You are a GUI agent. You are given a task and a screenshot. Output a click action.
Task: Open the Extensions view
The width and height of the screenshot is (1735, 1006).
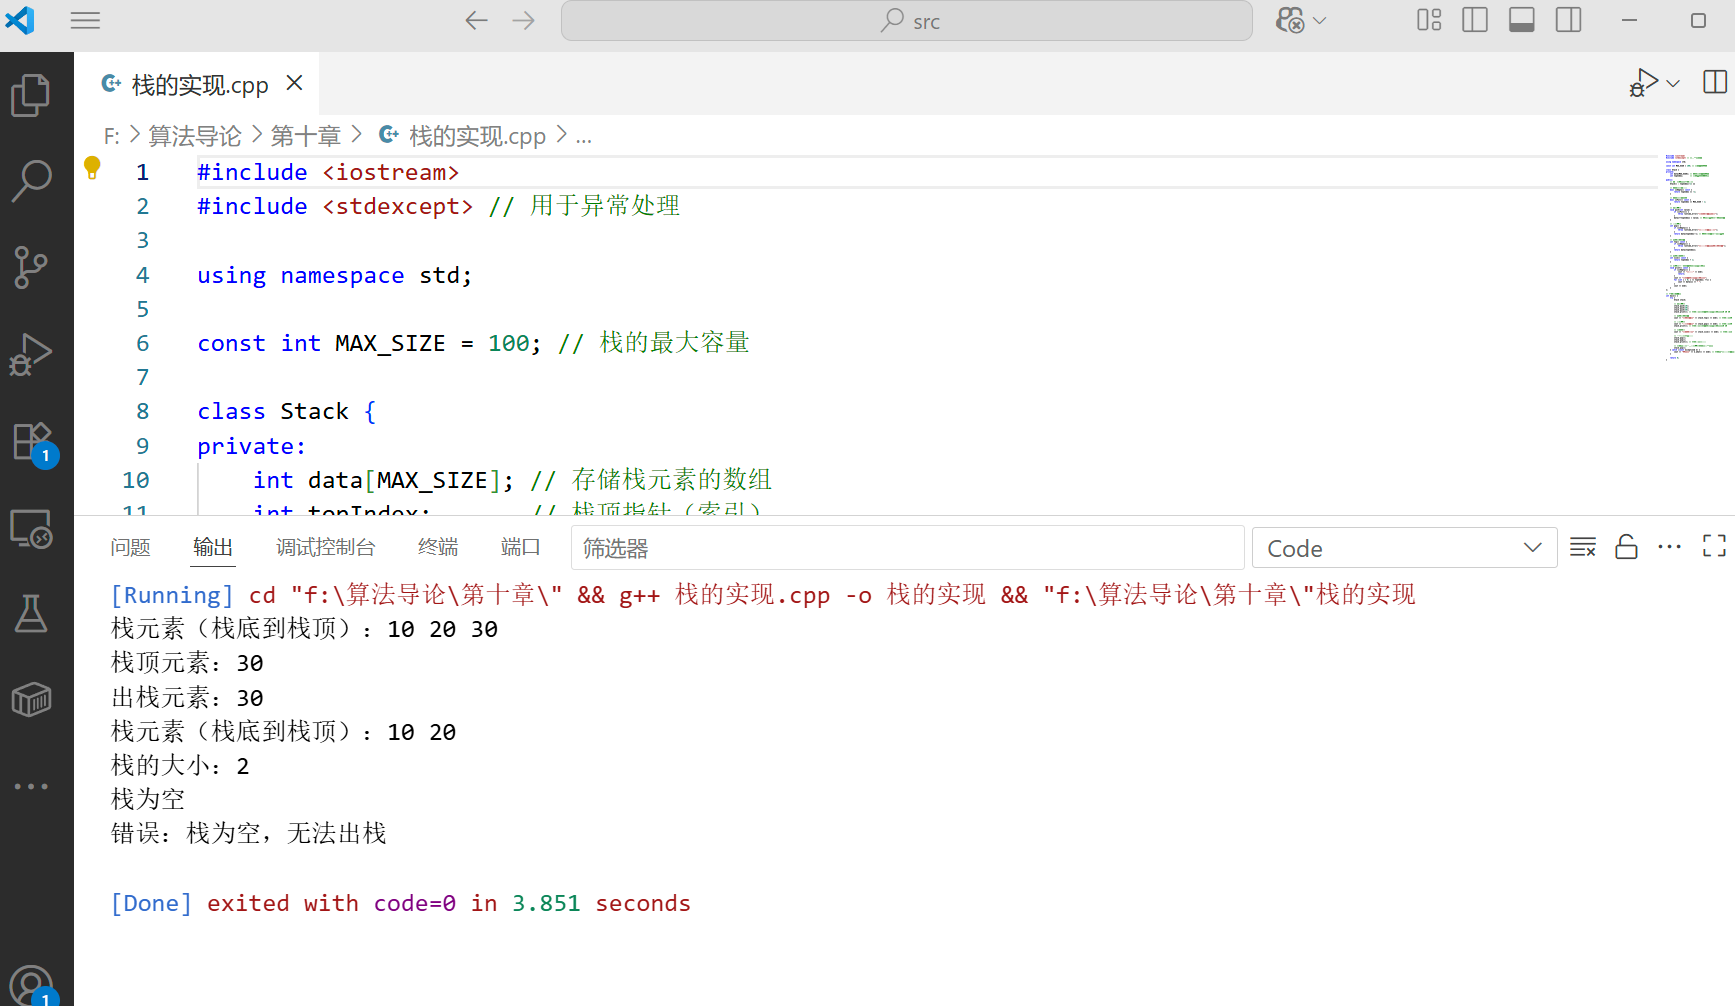coord(33,442)
